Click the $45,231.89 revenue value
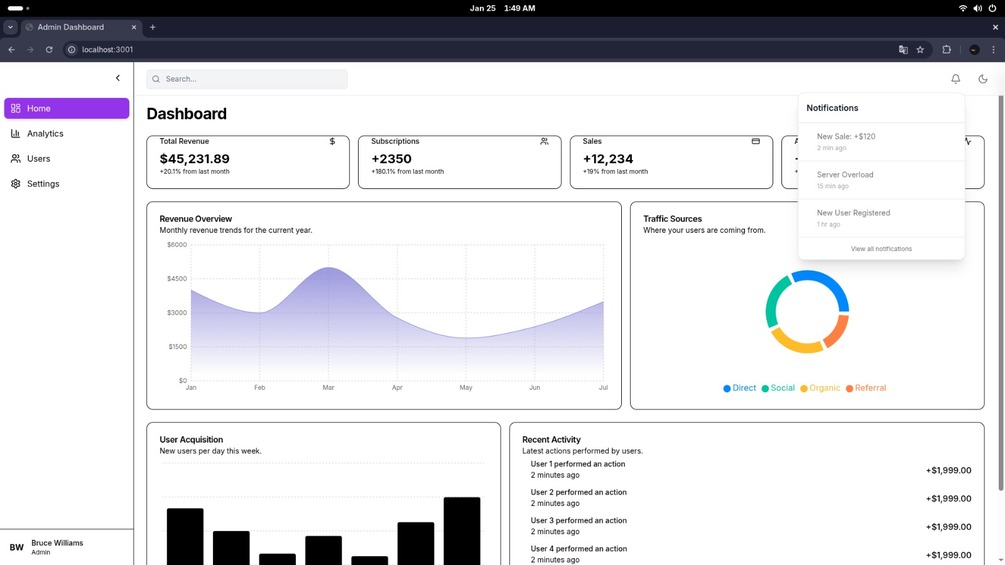Image resolution: width=1005 pixels, height=565 pixels. coord(194,159)
